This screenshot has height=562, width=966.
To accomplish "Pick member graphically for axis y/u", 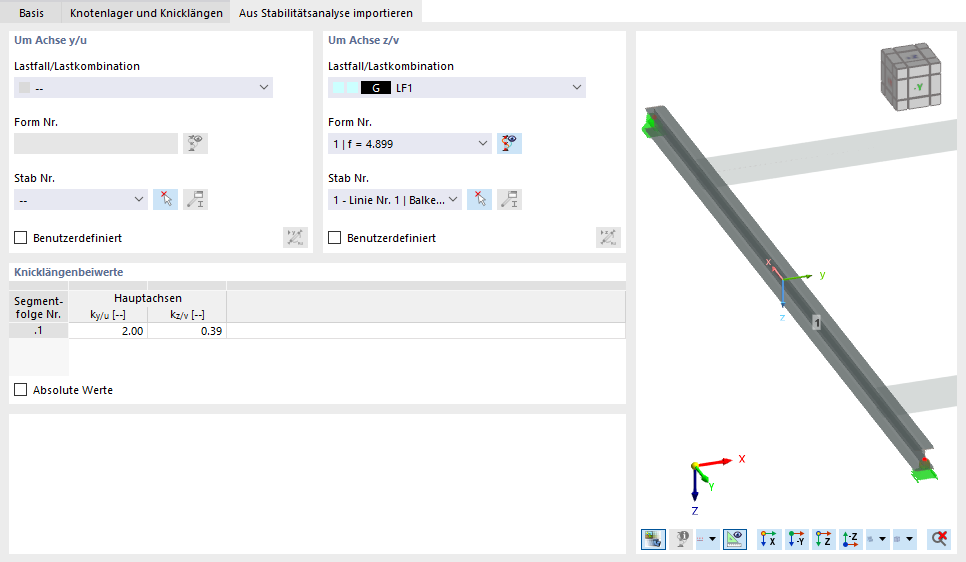I will 165,200.
